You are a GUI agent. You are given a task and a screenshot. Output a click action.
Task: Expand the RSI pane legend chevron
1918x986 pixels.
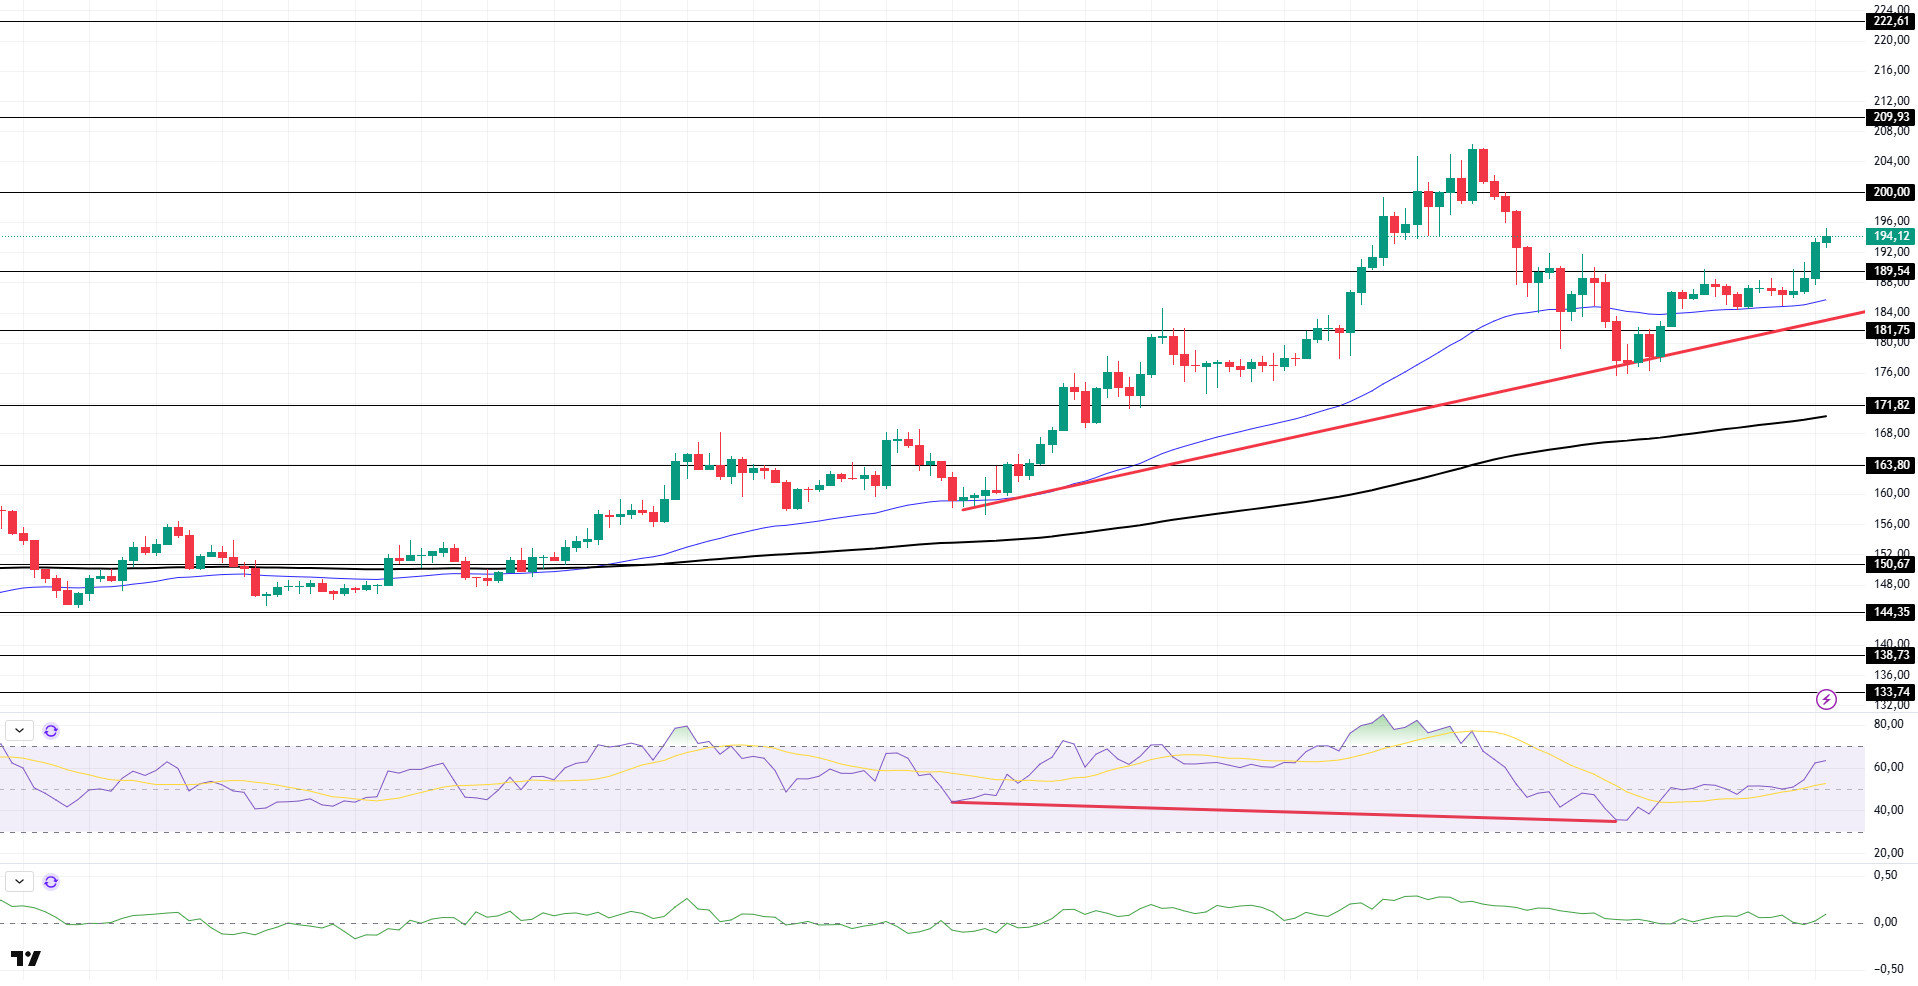click(20, 731)
